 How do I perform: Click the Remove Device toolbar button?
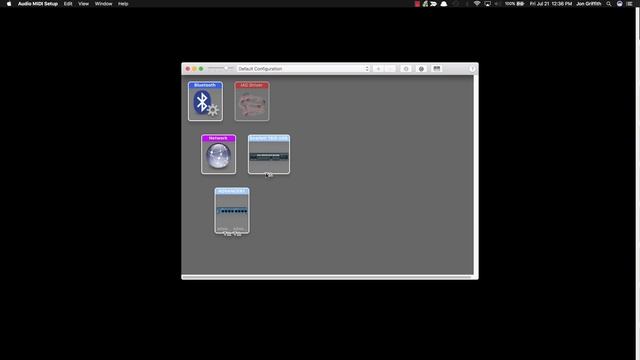coord(390,69)
